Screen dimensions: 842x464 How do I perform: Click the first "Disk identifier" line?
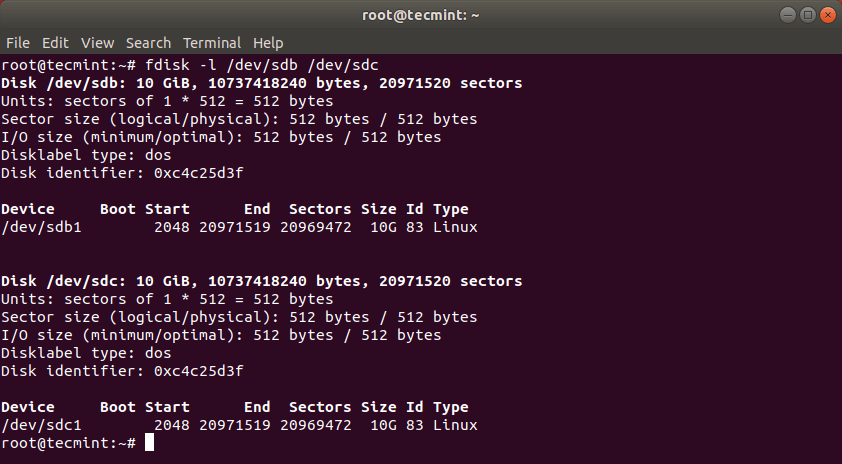pyautogui.click(x=122, y=173)
